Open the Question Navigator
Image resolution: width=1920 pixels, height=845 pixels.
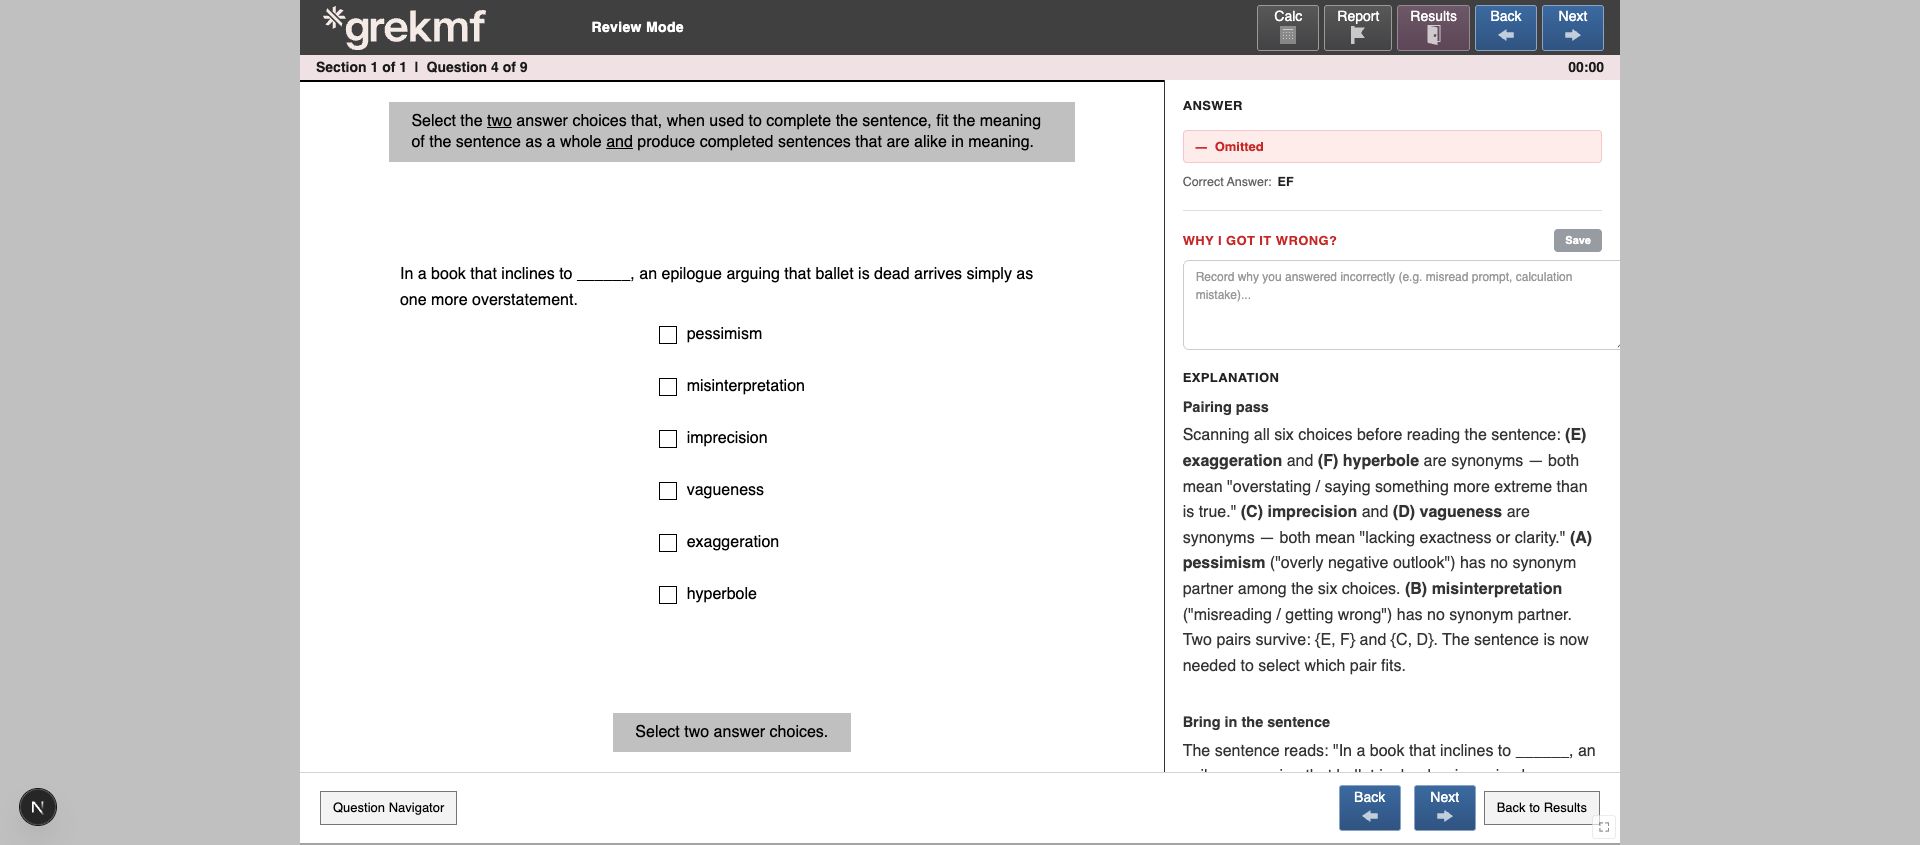click(388, 808)
